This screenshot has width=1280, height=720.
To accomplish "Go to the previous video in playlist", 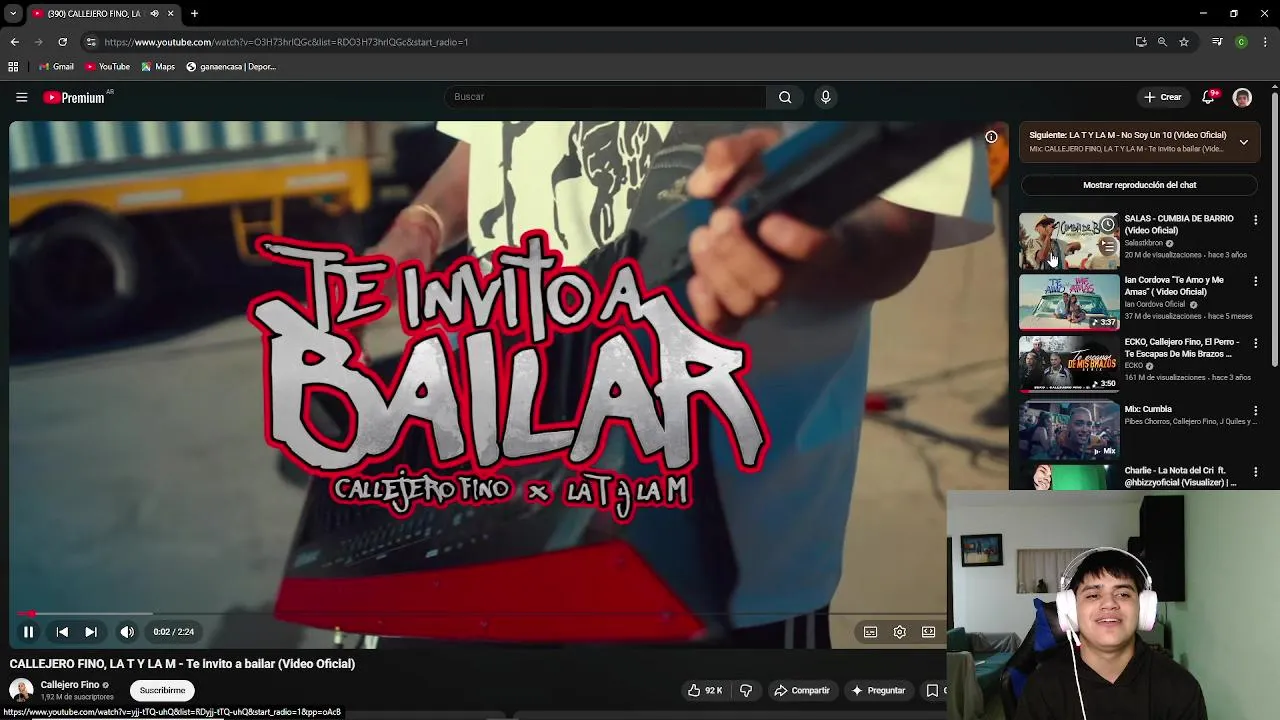I will pyautogui.click(x=62, y=632).
